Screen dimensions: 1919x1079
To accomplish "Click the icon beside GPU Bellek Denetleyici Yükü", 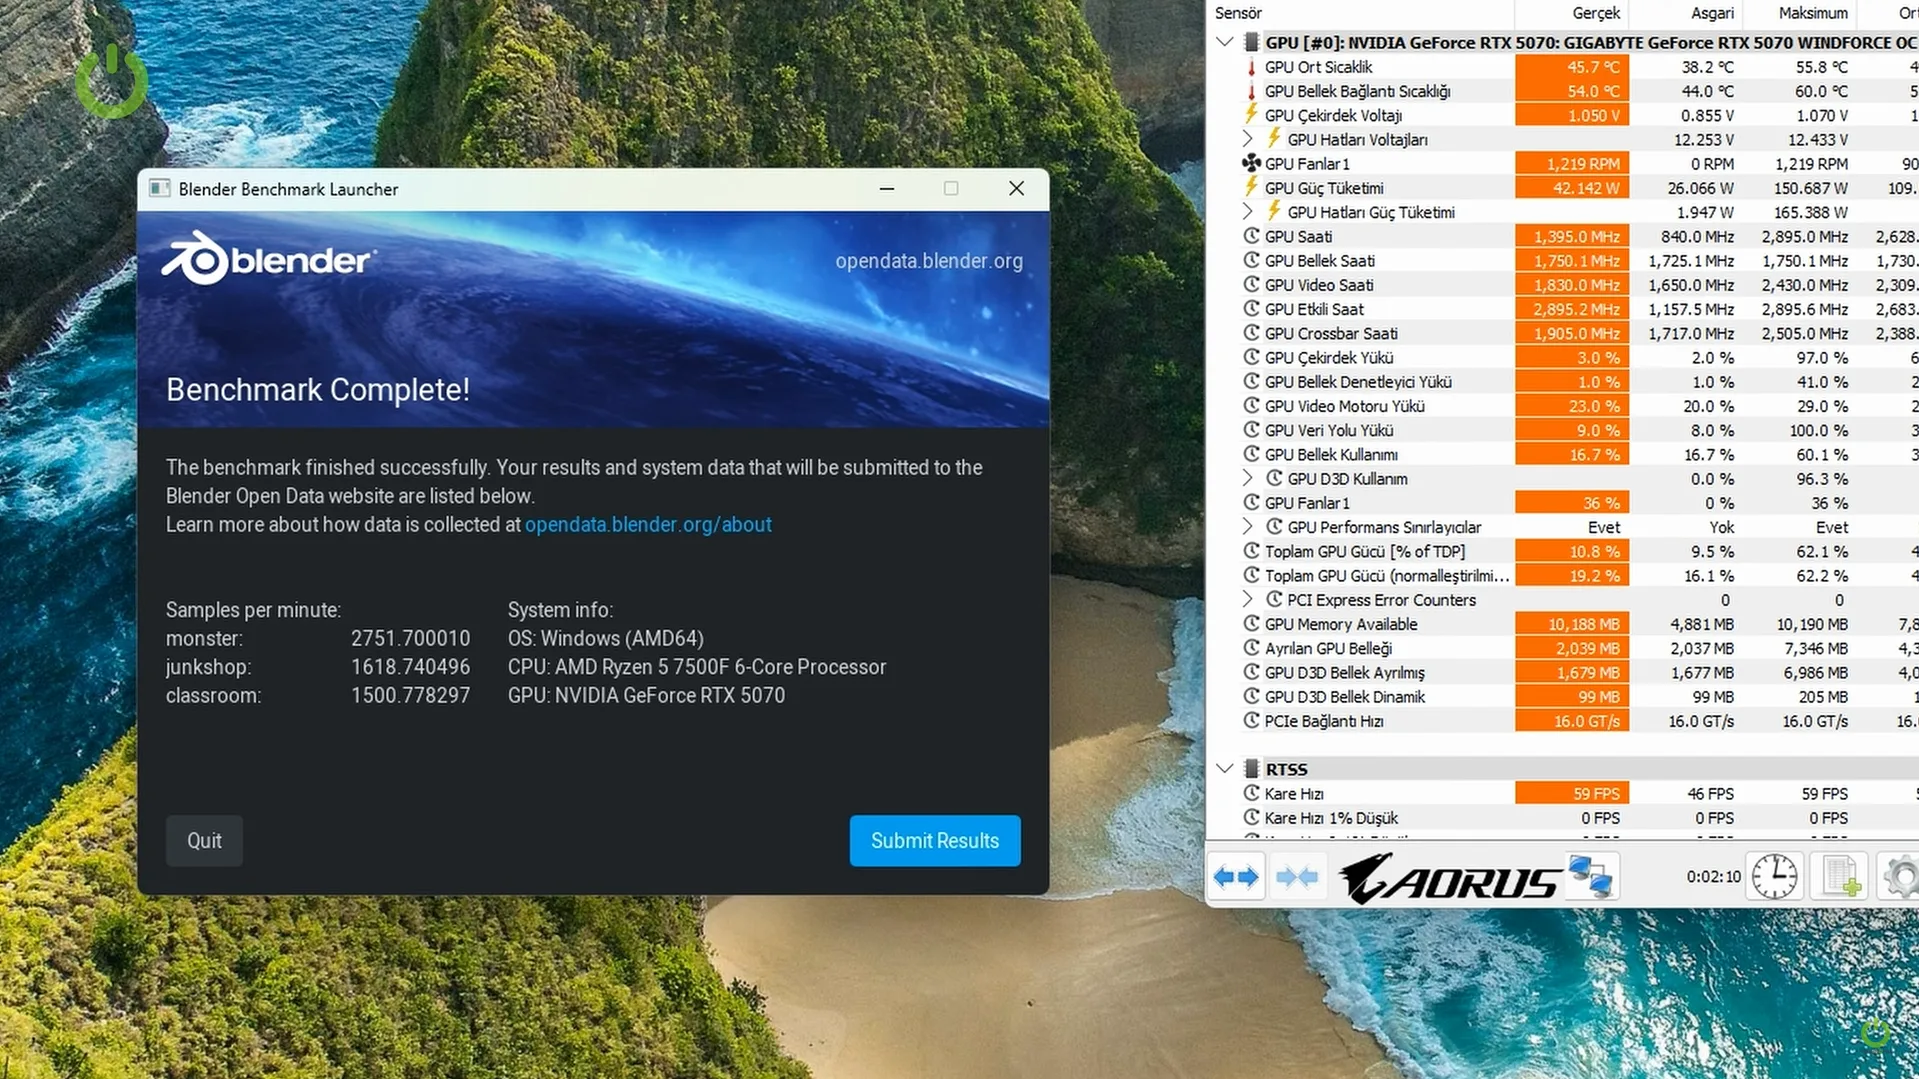I will (x=1251, y=381).
